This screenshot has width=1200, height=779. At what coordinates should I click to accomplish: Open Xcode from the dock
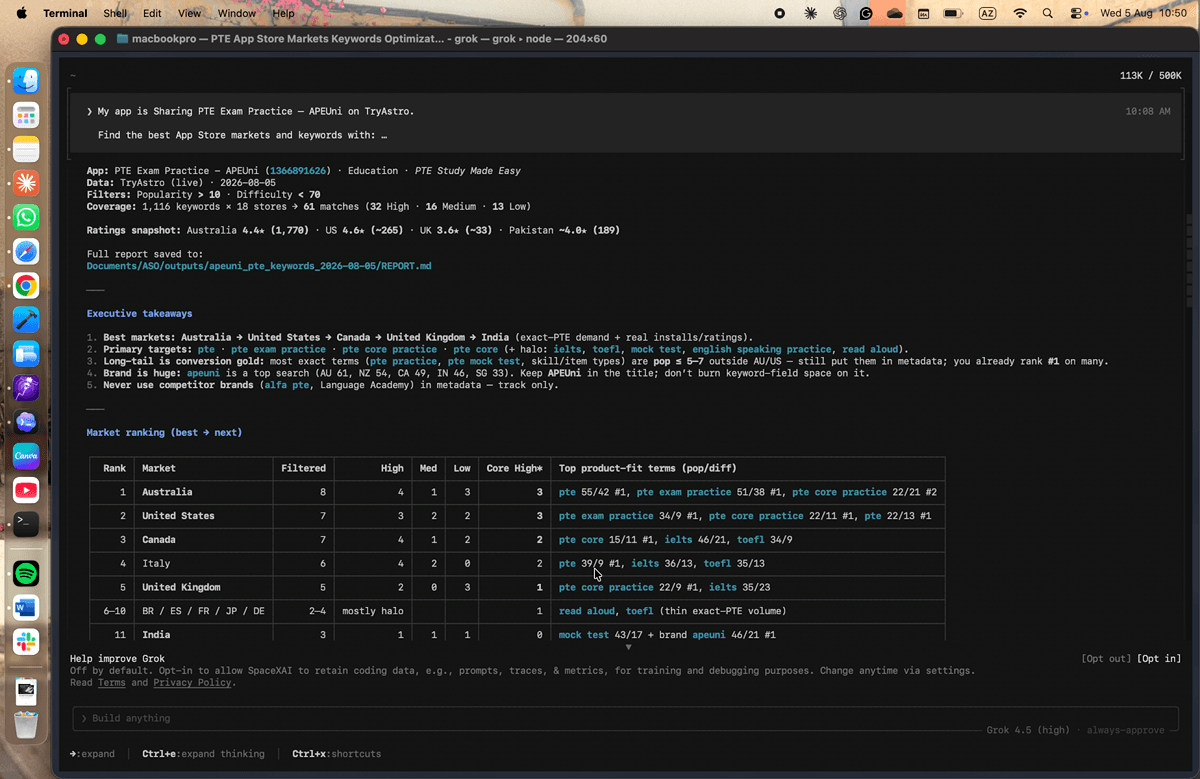pyautogui.click(x=26, y=320)
